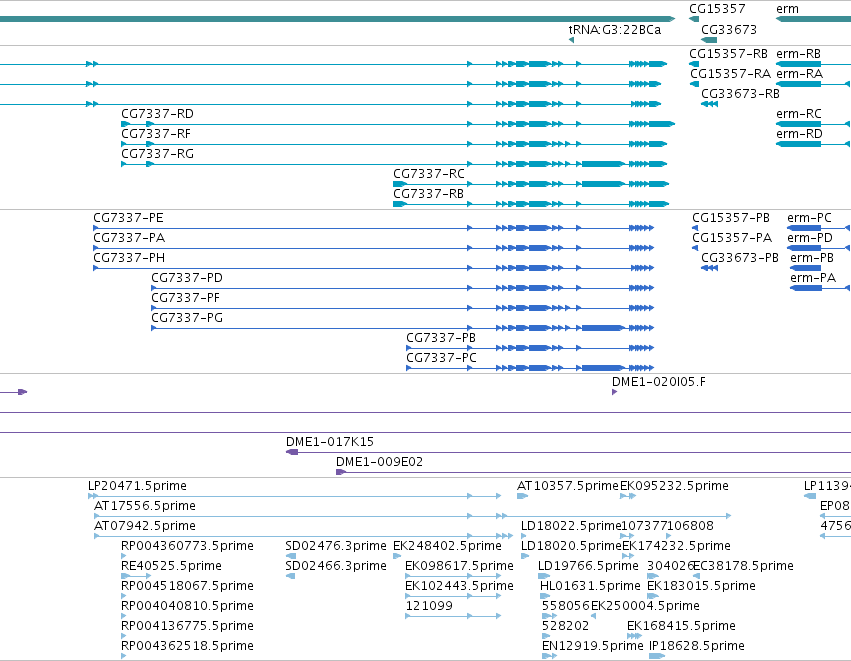This screenshot has width=851, height=661.
Task: Select the CG15357-PA protein label
Action: (732, 238)
